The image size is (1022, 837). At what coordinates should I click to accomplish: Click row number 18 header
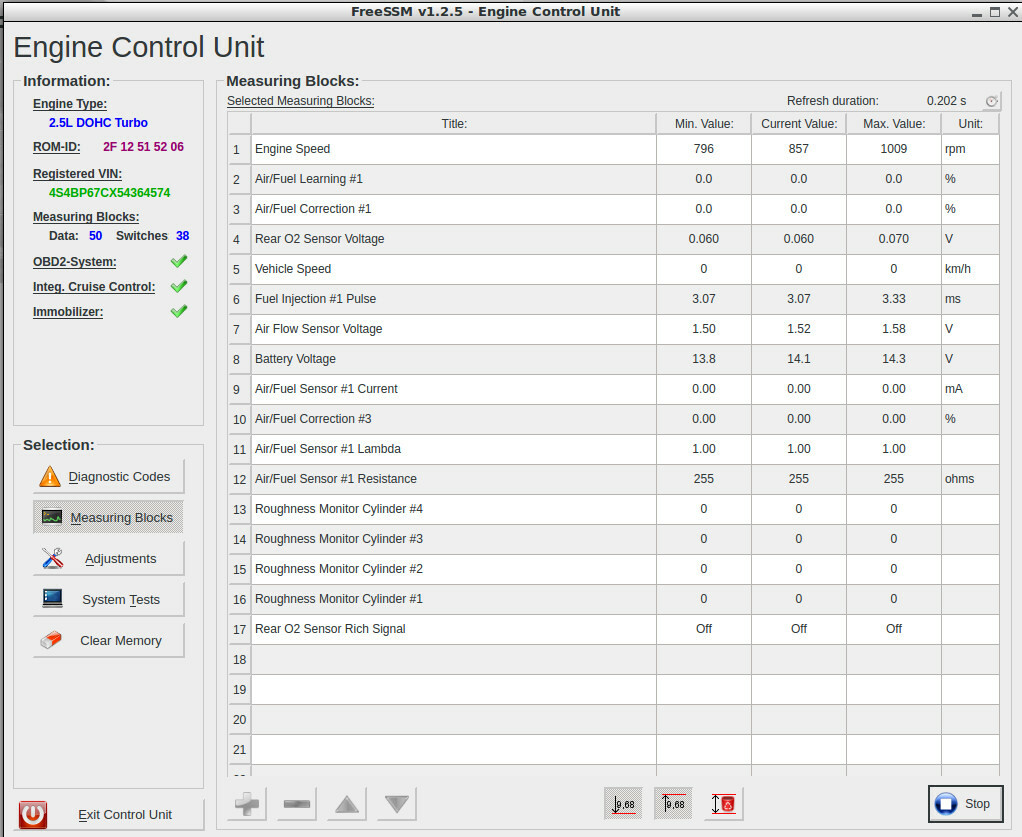pyautogui.click(x=239, y=660)
